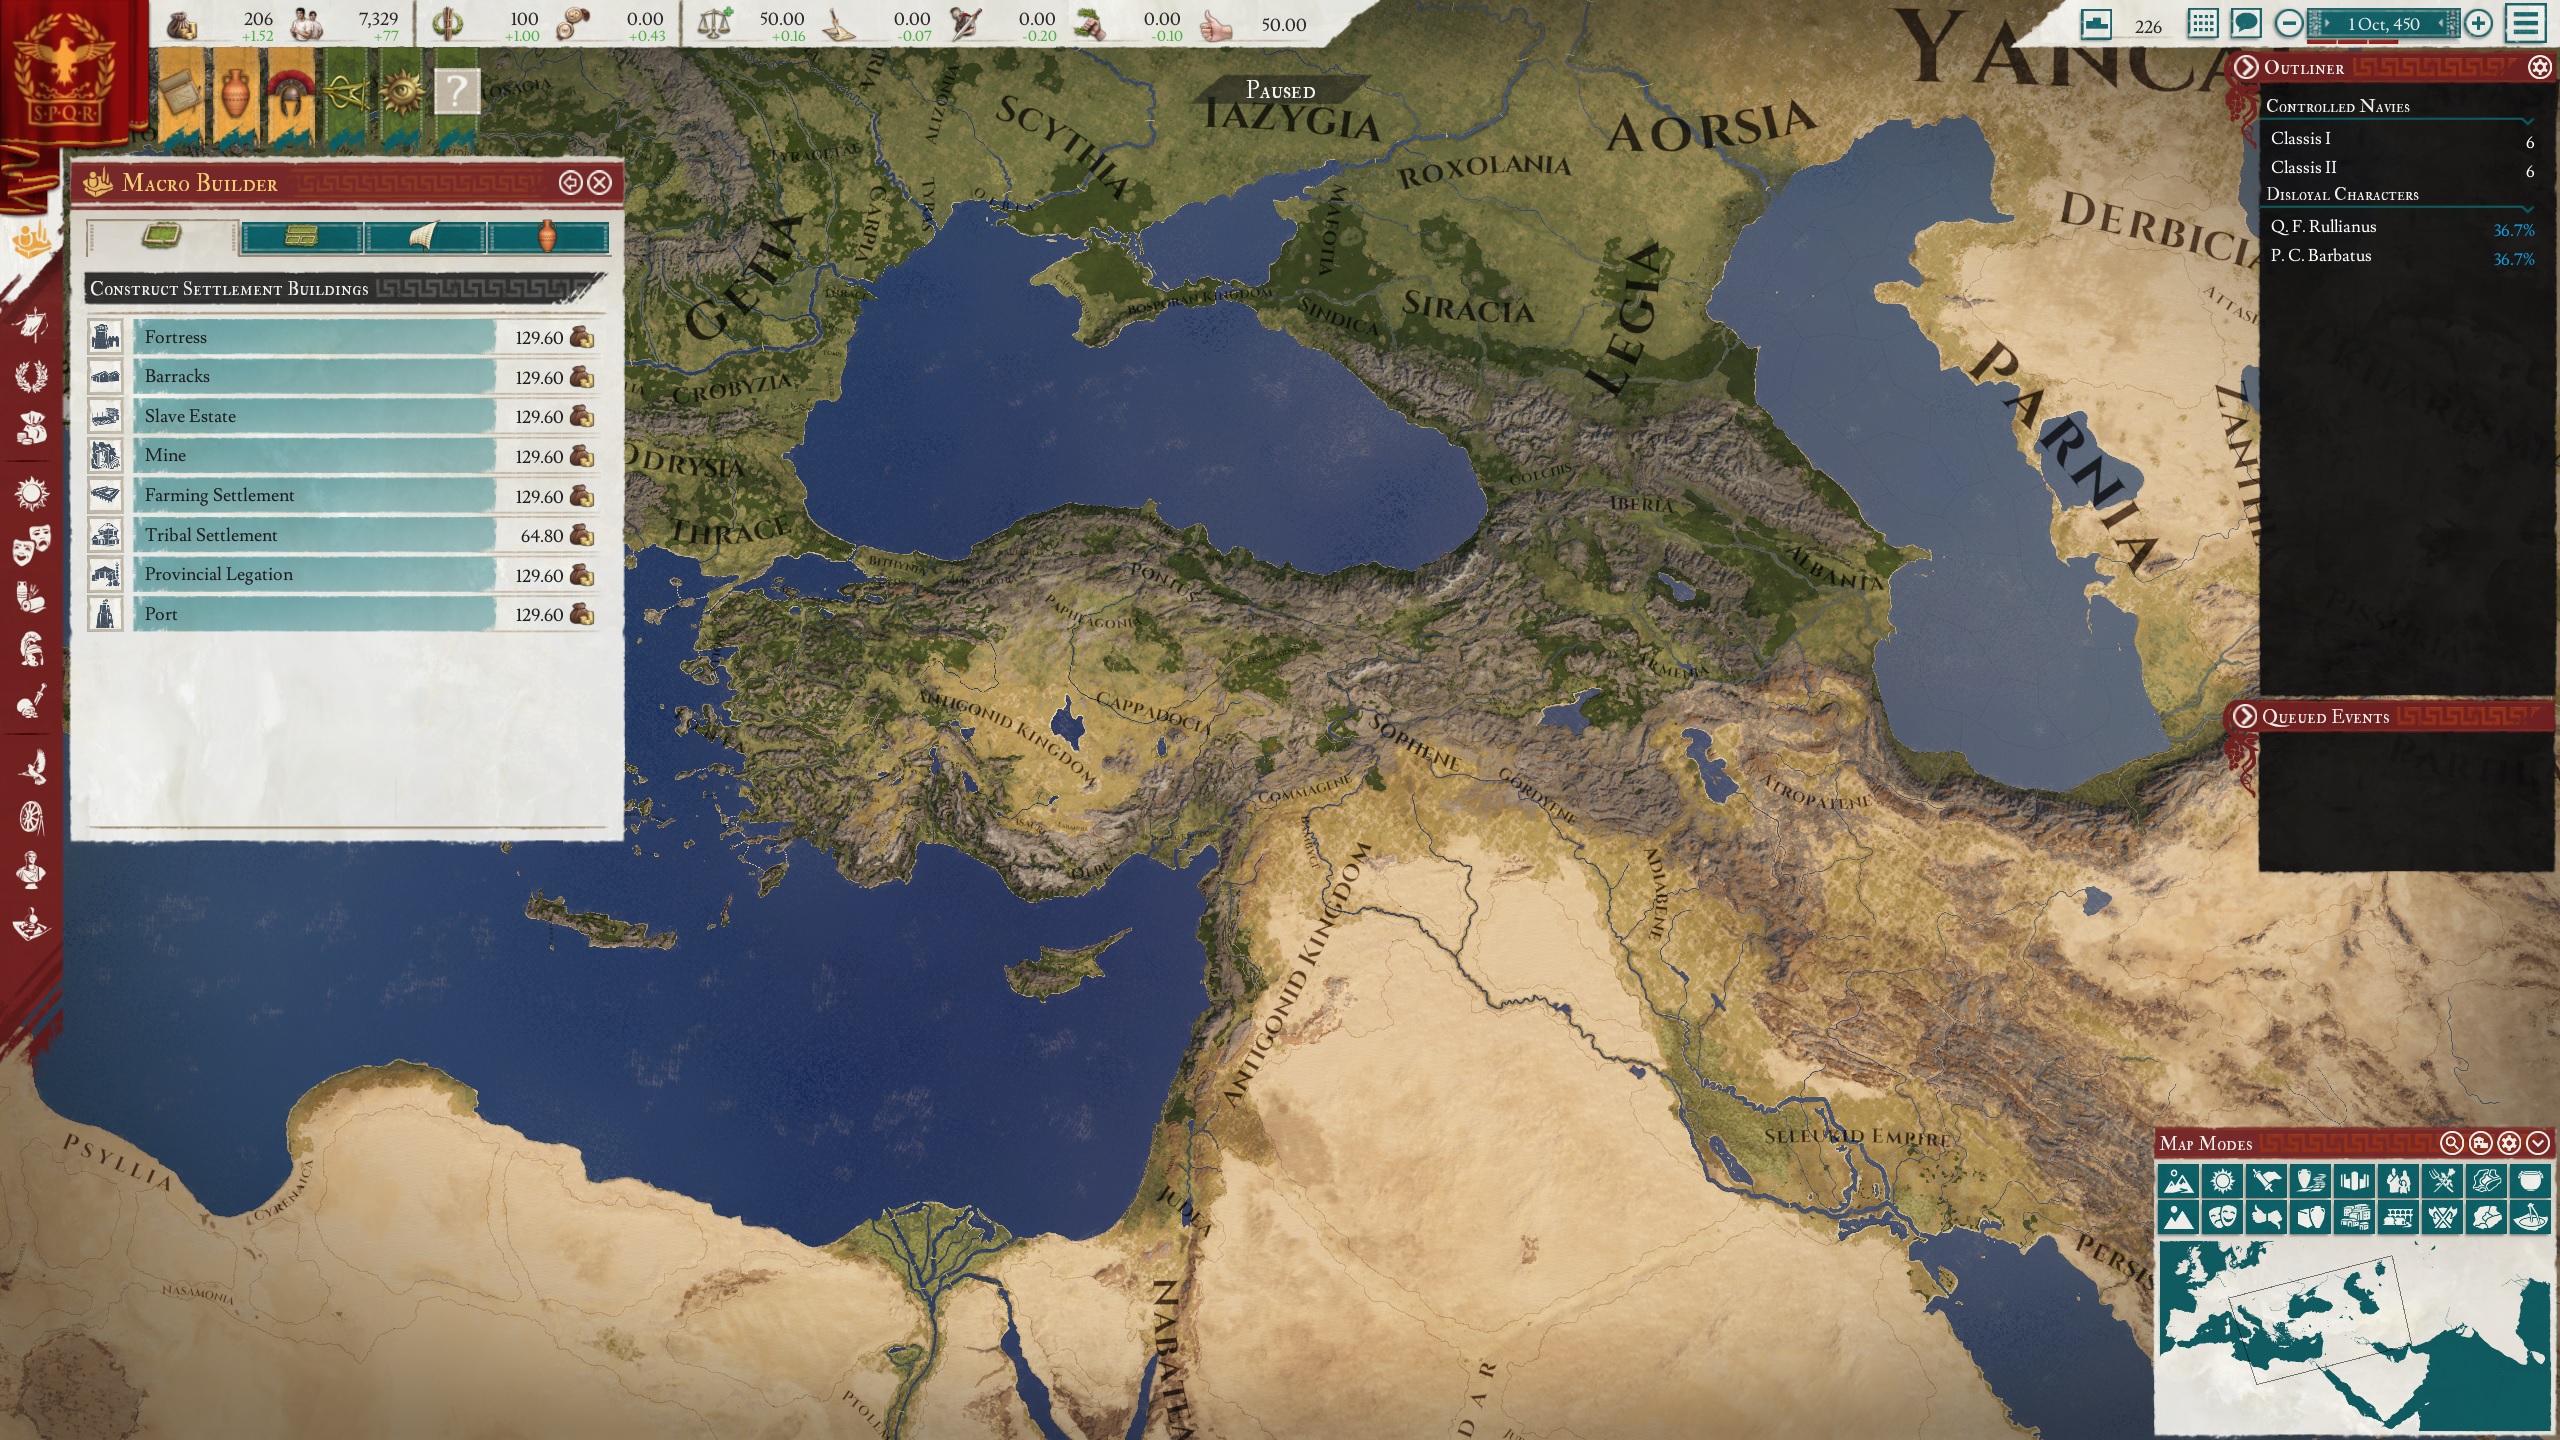
Task: Open the Macro Builder sidebar icon
Action: (x=30, y=239)
